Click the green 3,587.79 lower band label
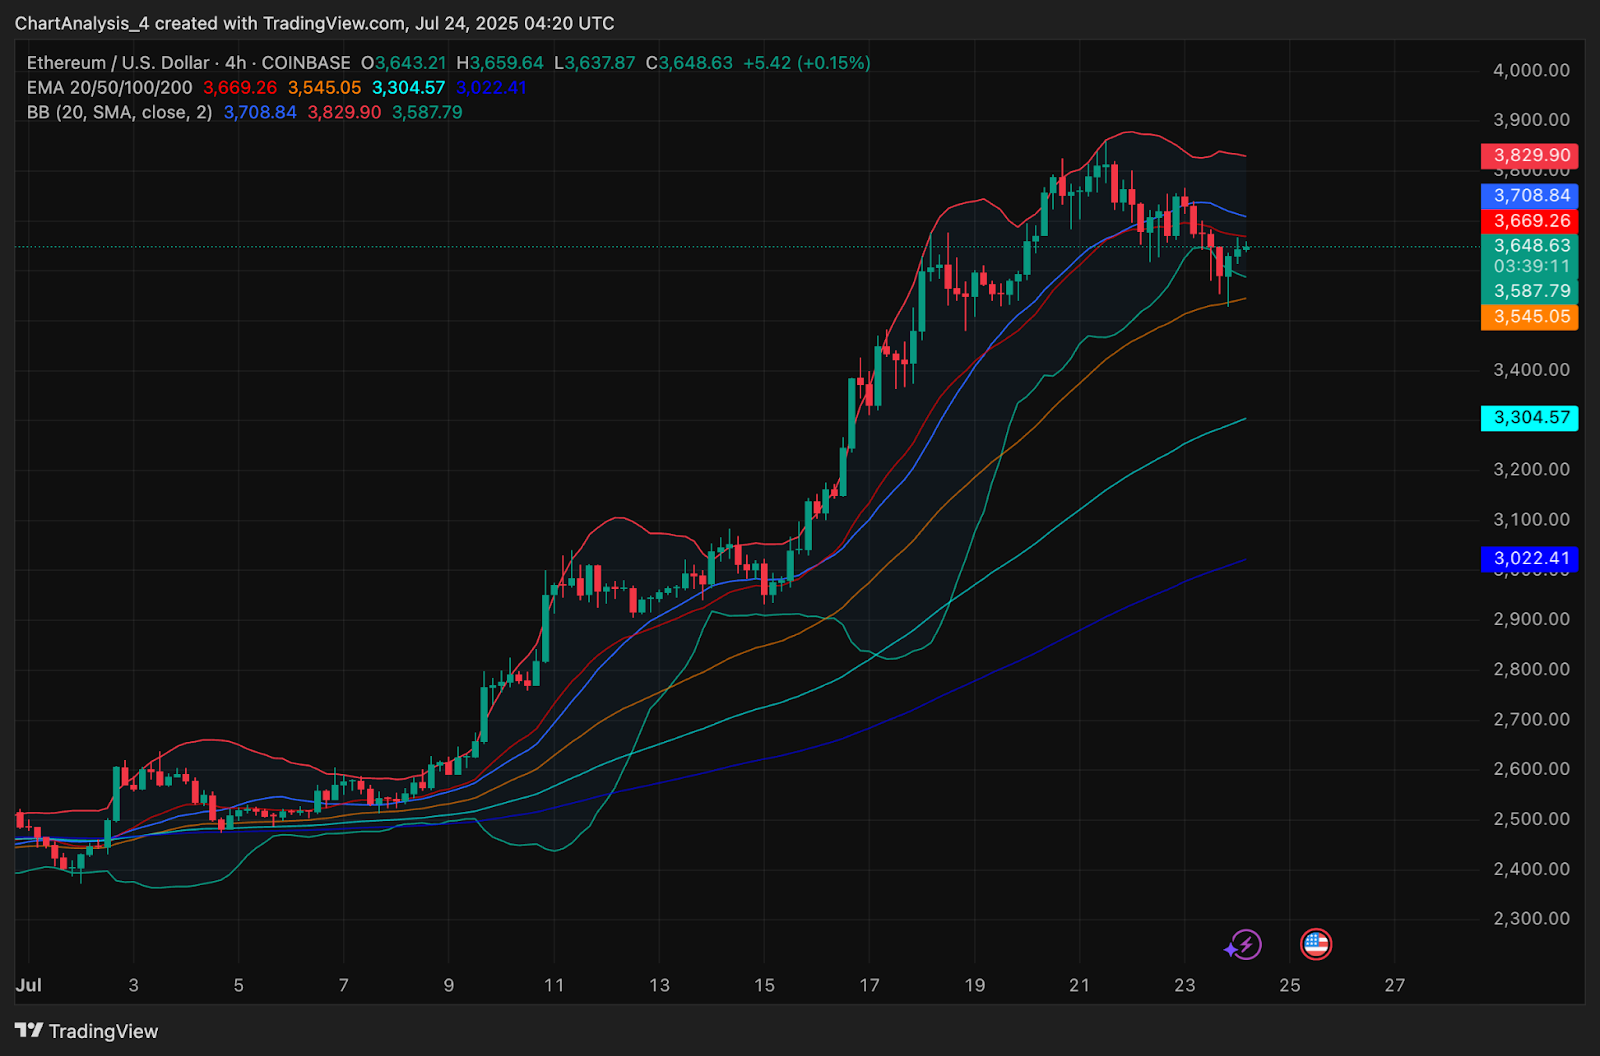Screen dimensions: 1600x1056 (x=1530, y=292)
